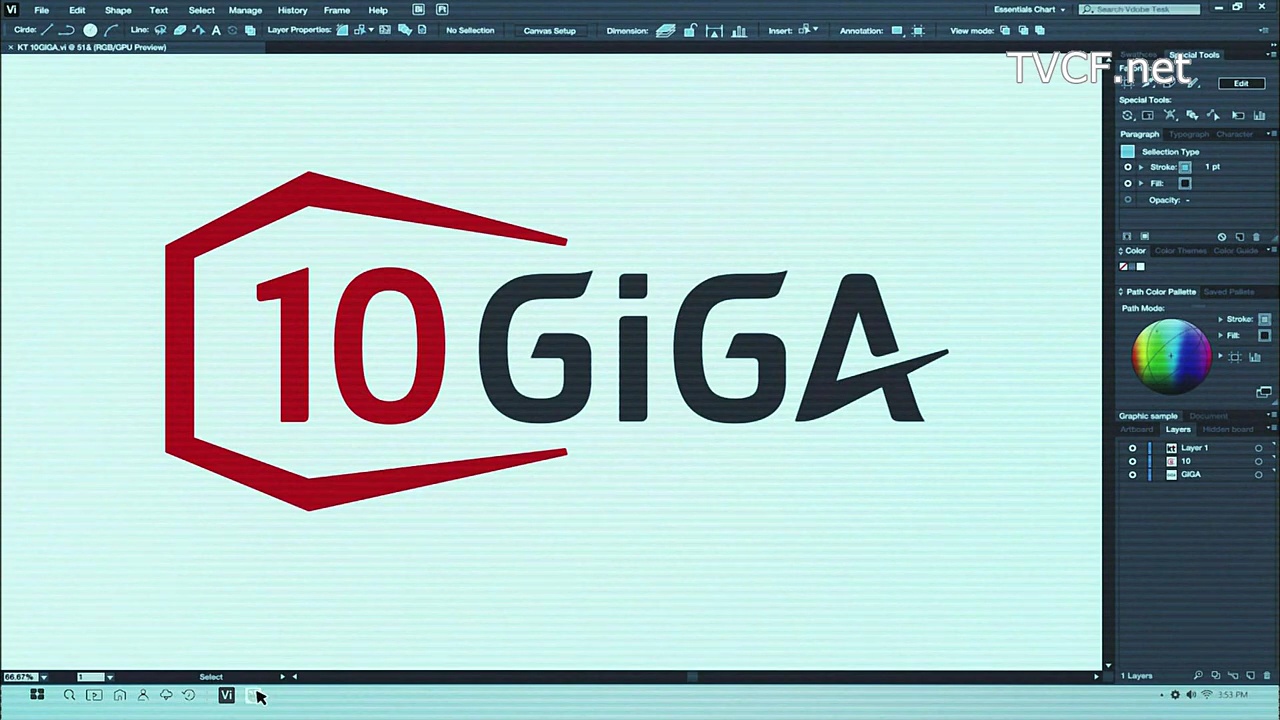This screenshot has height=720, width=1280.
Task: Open the zoom level dropdown at bottom left
Action: [x=43, y=677]
